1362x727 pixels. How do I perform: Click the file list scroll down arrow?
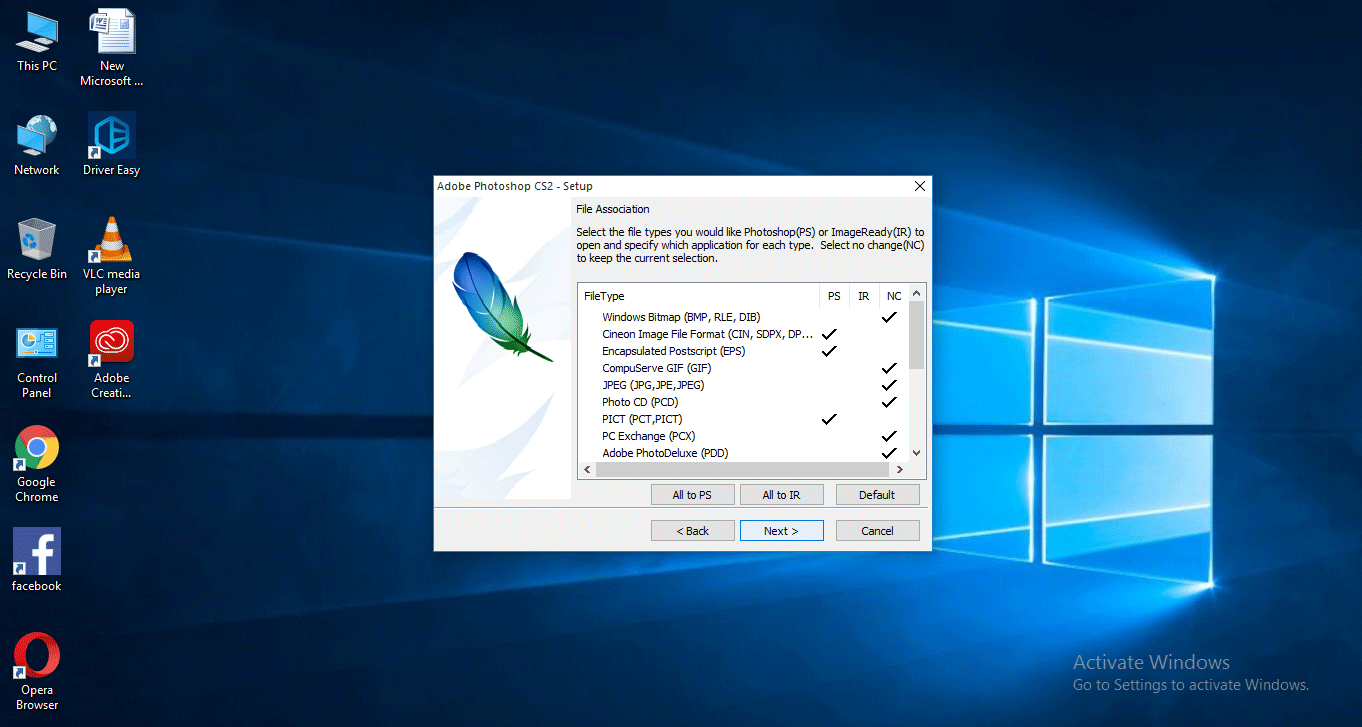coord(917,453)
